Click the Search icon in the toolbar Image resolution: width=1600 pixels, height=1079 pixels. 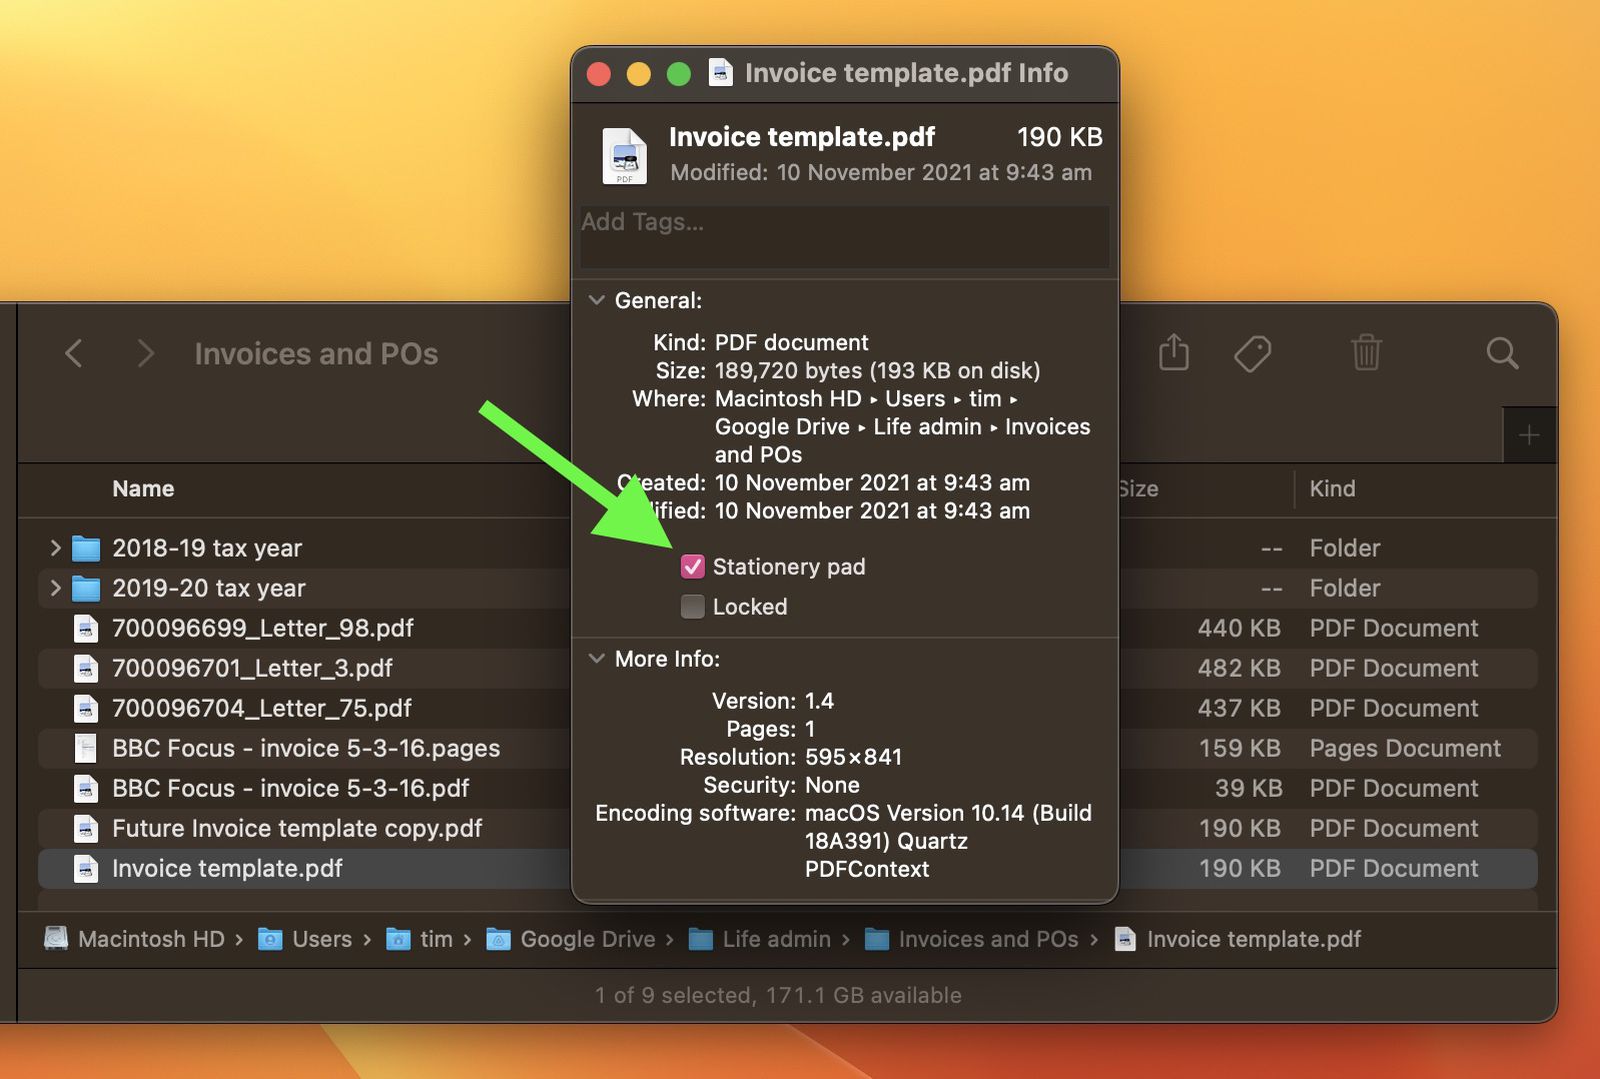coord(1502,353)
